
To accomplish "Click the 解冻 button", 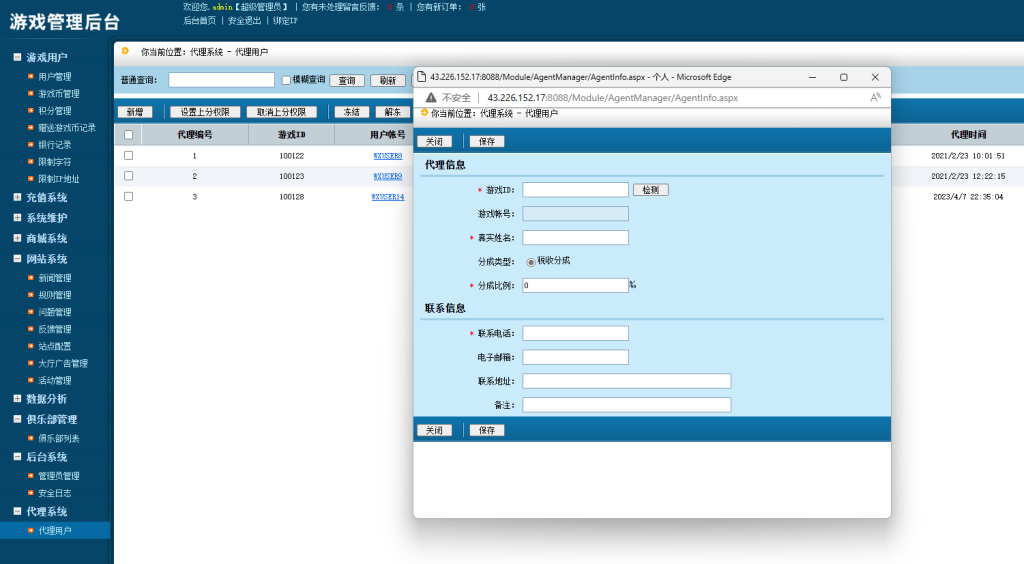I will 393,112.
